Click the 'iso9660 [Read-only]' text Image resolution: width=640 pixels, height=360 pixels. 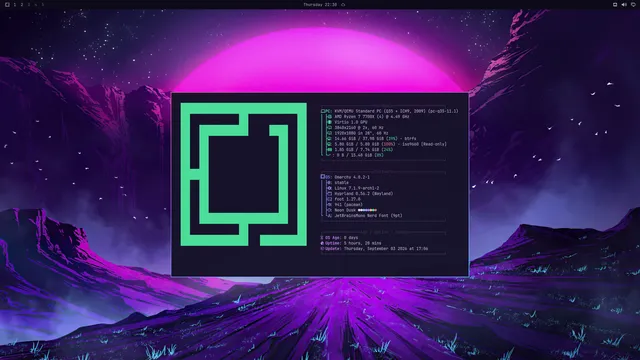424,144
